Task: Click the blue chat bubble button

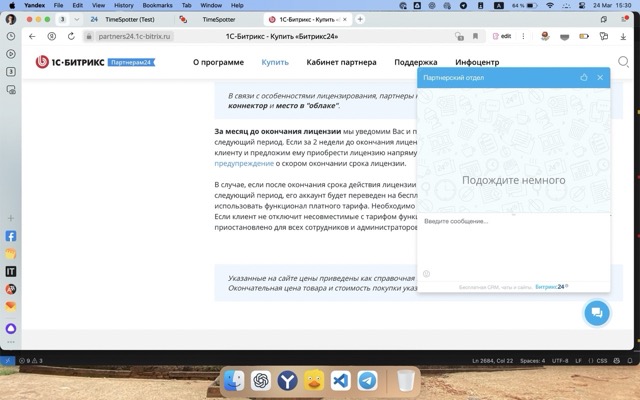Action: pyautogui.click(x=596, y=312)
